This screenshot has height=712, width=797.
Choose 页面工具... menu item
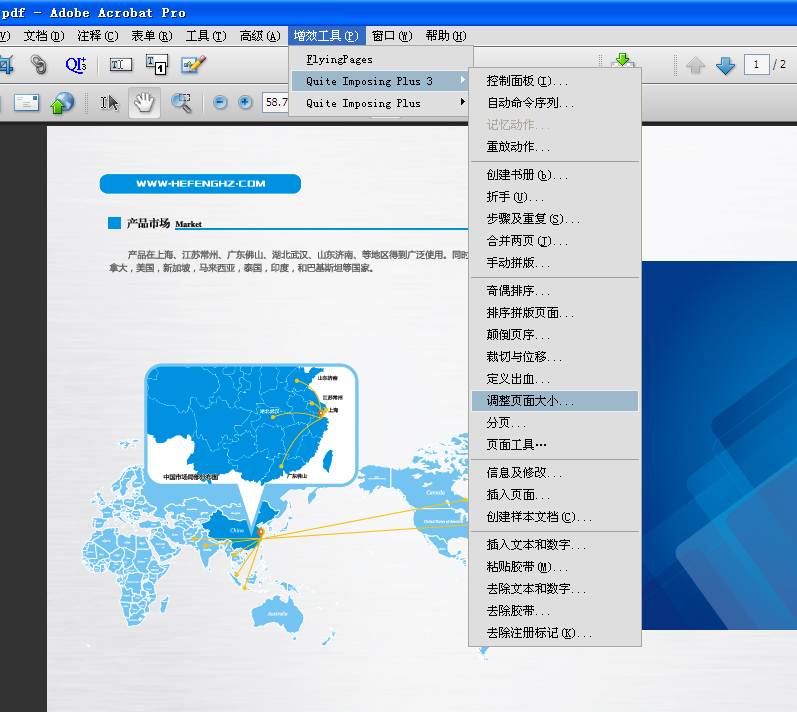click(x=555, y=445)
